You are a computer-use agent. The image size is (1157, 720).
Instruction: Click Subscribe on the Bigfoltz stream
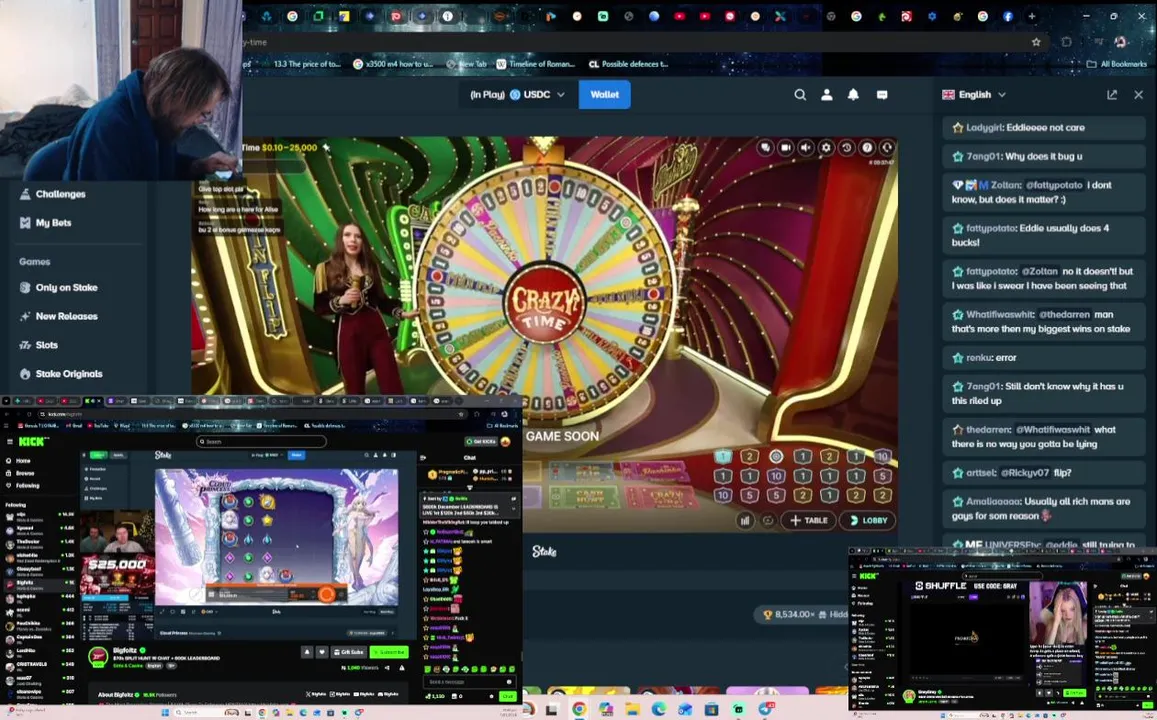tap(389, 652)
